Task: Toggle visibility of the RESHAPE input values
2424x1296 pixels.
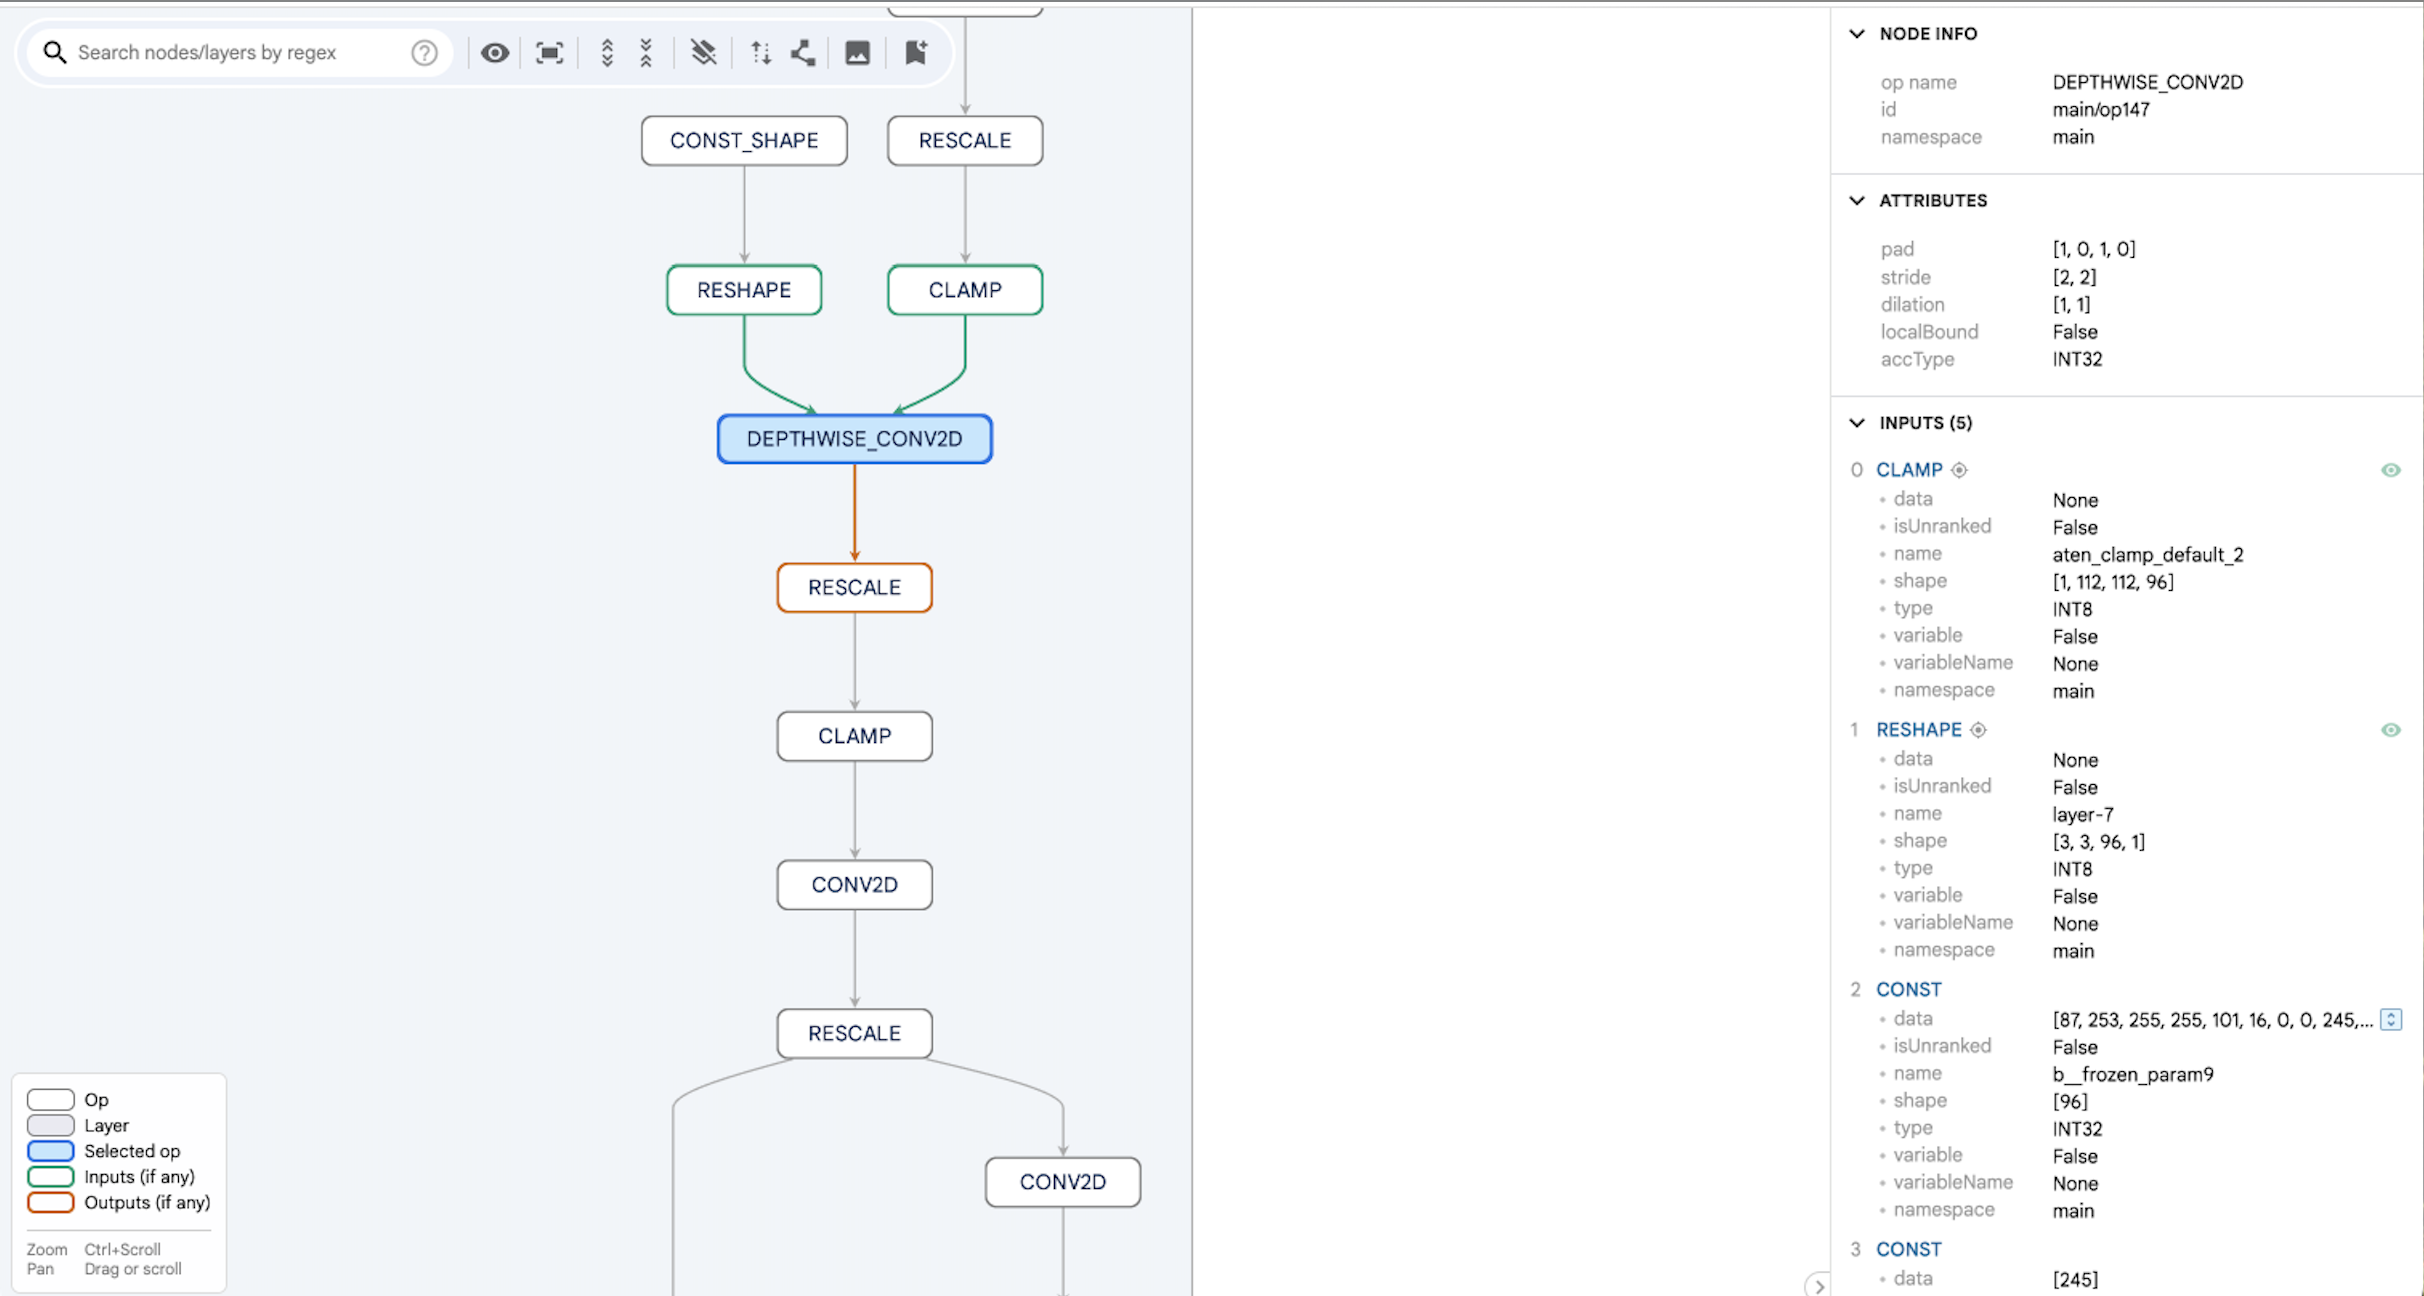Action: point(2391,730)
